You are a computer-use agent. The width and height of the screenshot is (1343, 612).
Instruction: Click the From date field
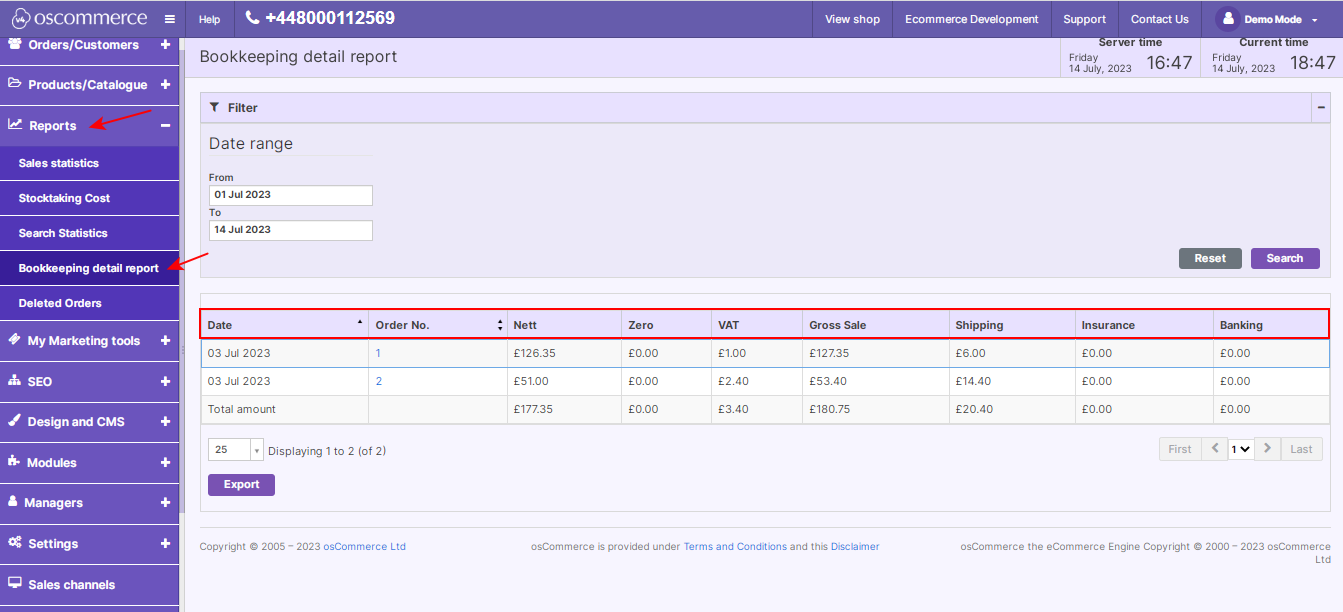point(290,195)
